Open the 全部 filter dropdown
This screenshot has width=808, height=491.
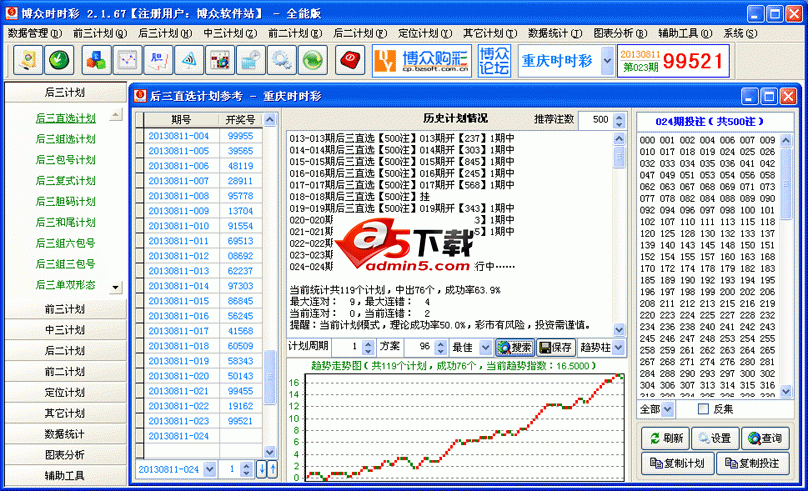pyautogui.click(x=668, y=409)
